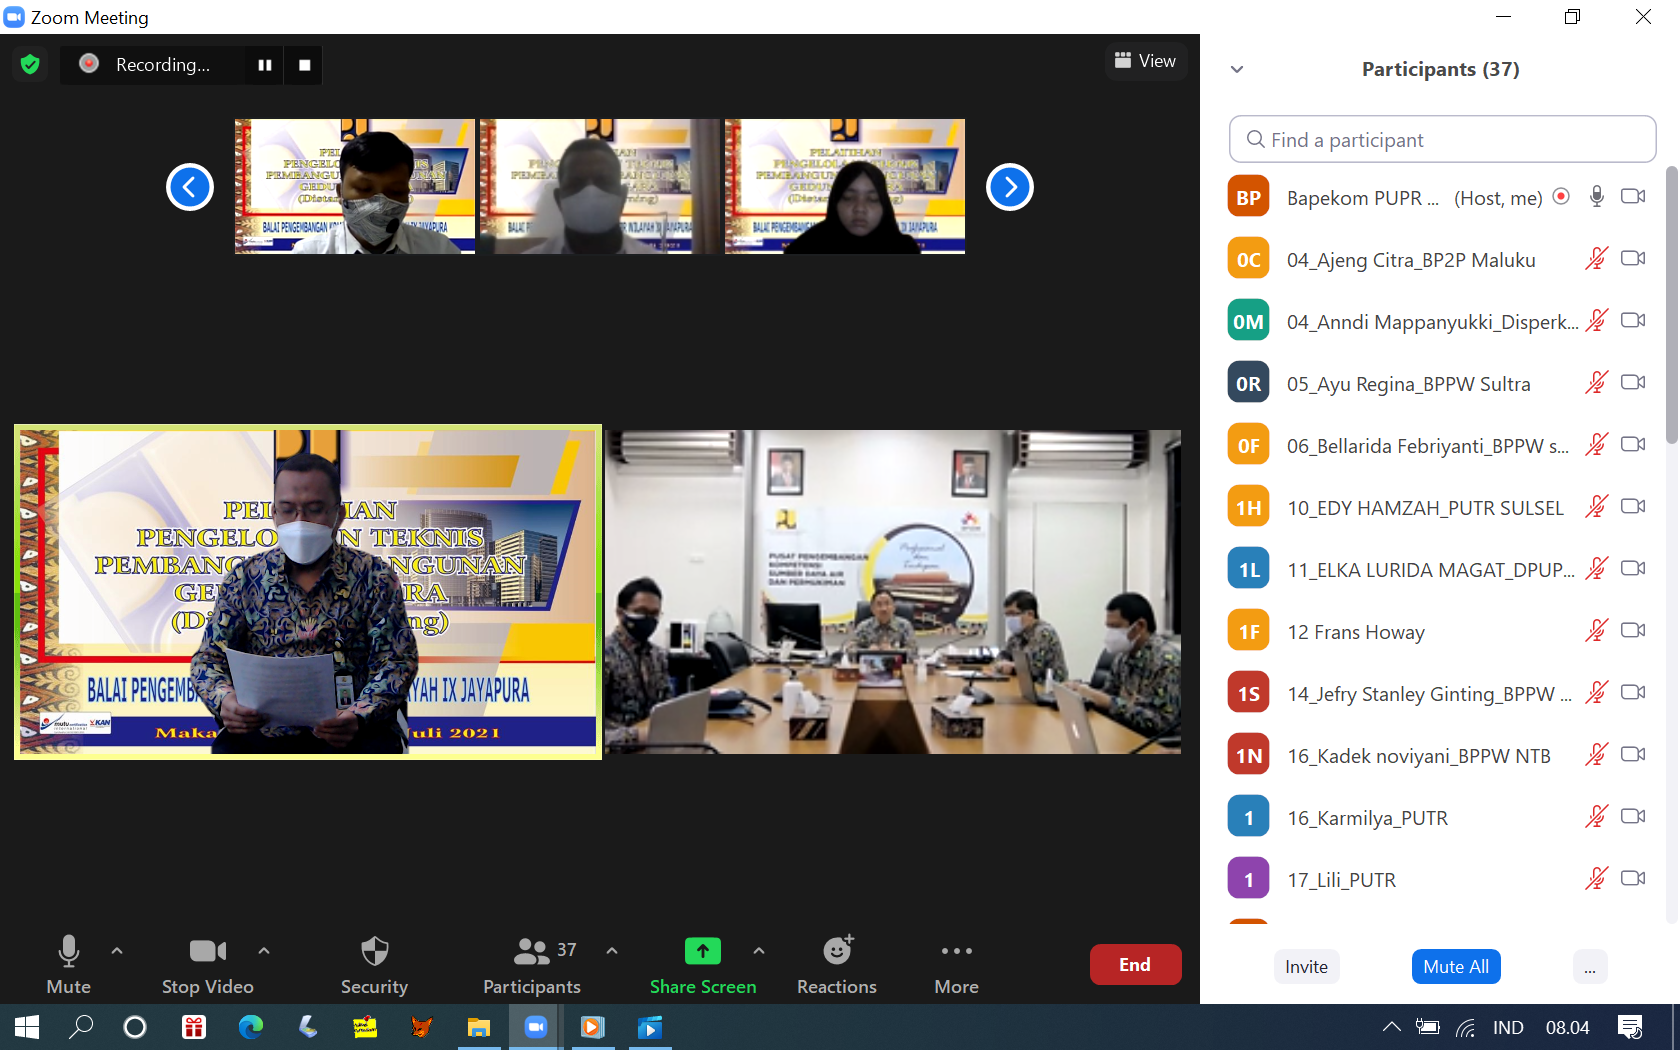
Task: Unmute 04_Ajeng Citra_BP2P Maluku
Action: click(1597, 259)
